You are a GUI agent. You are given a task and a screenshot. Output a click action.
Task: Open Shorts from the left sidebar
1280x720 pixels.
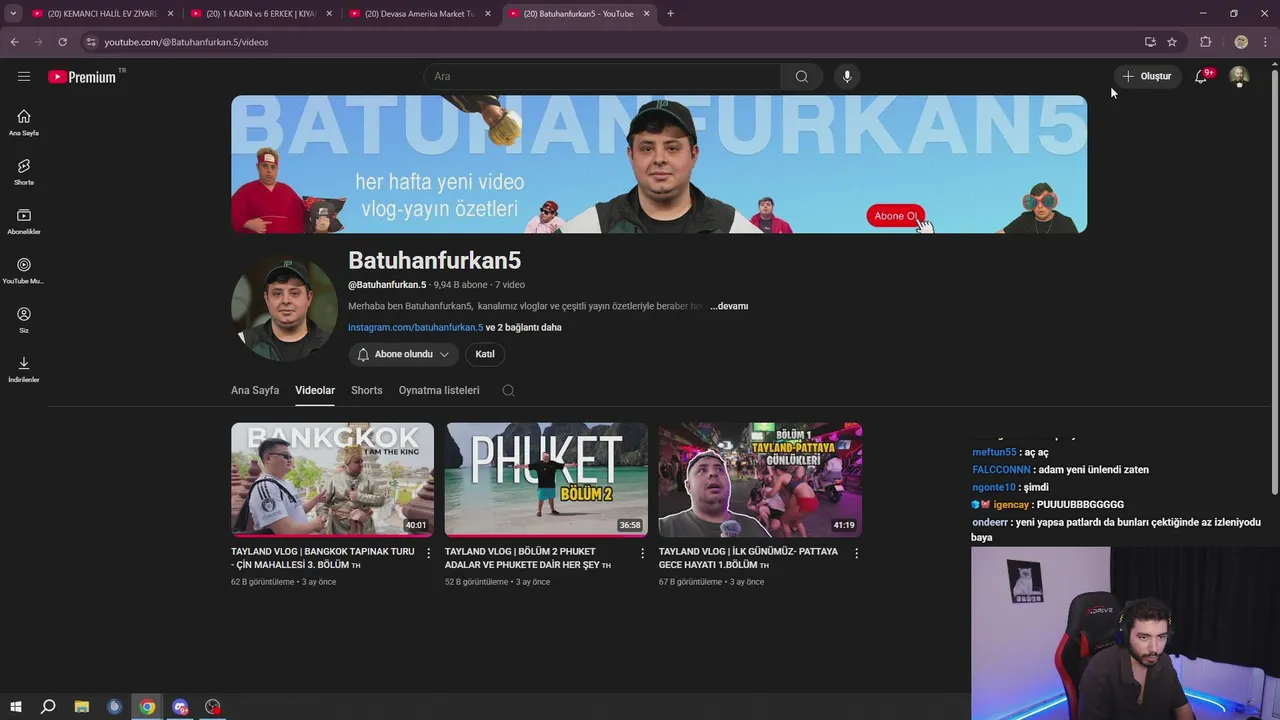(x=24, y=172)
